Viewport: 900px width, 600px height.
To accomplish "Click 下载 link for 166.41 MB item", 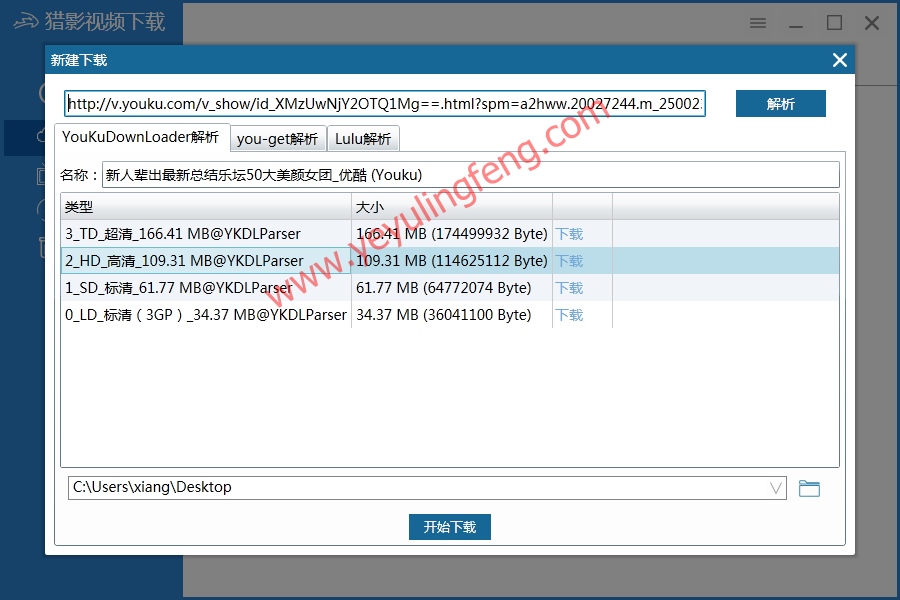I will pos(569,234).
